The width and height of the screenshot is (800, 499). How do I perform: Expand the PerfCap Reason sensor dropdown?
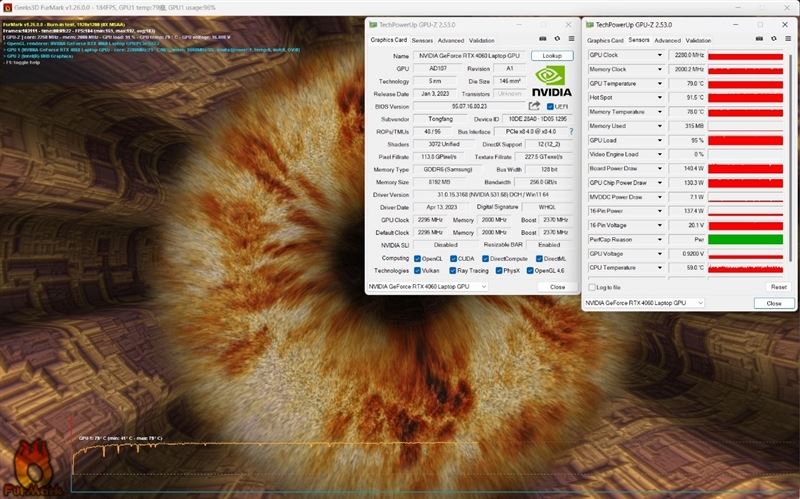point(659,240)
